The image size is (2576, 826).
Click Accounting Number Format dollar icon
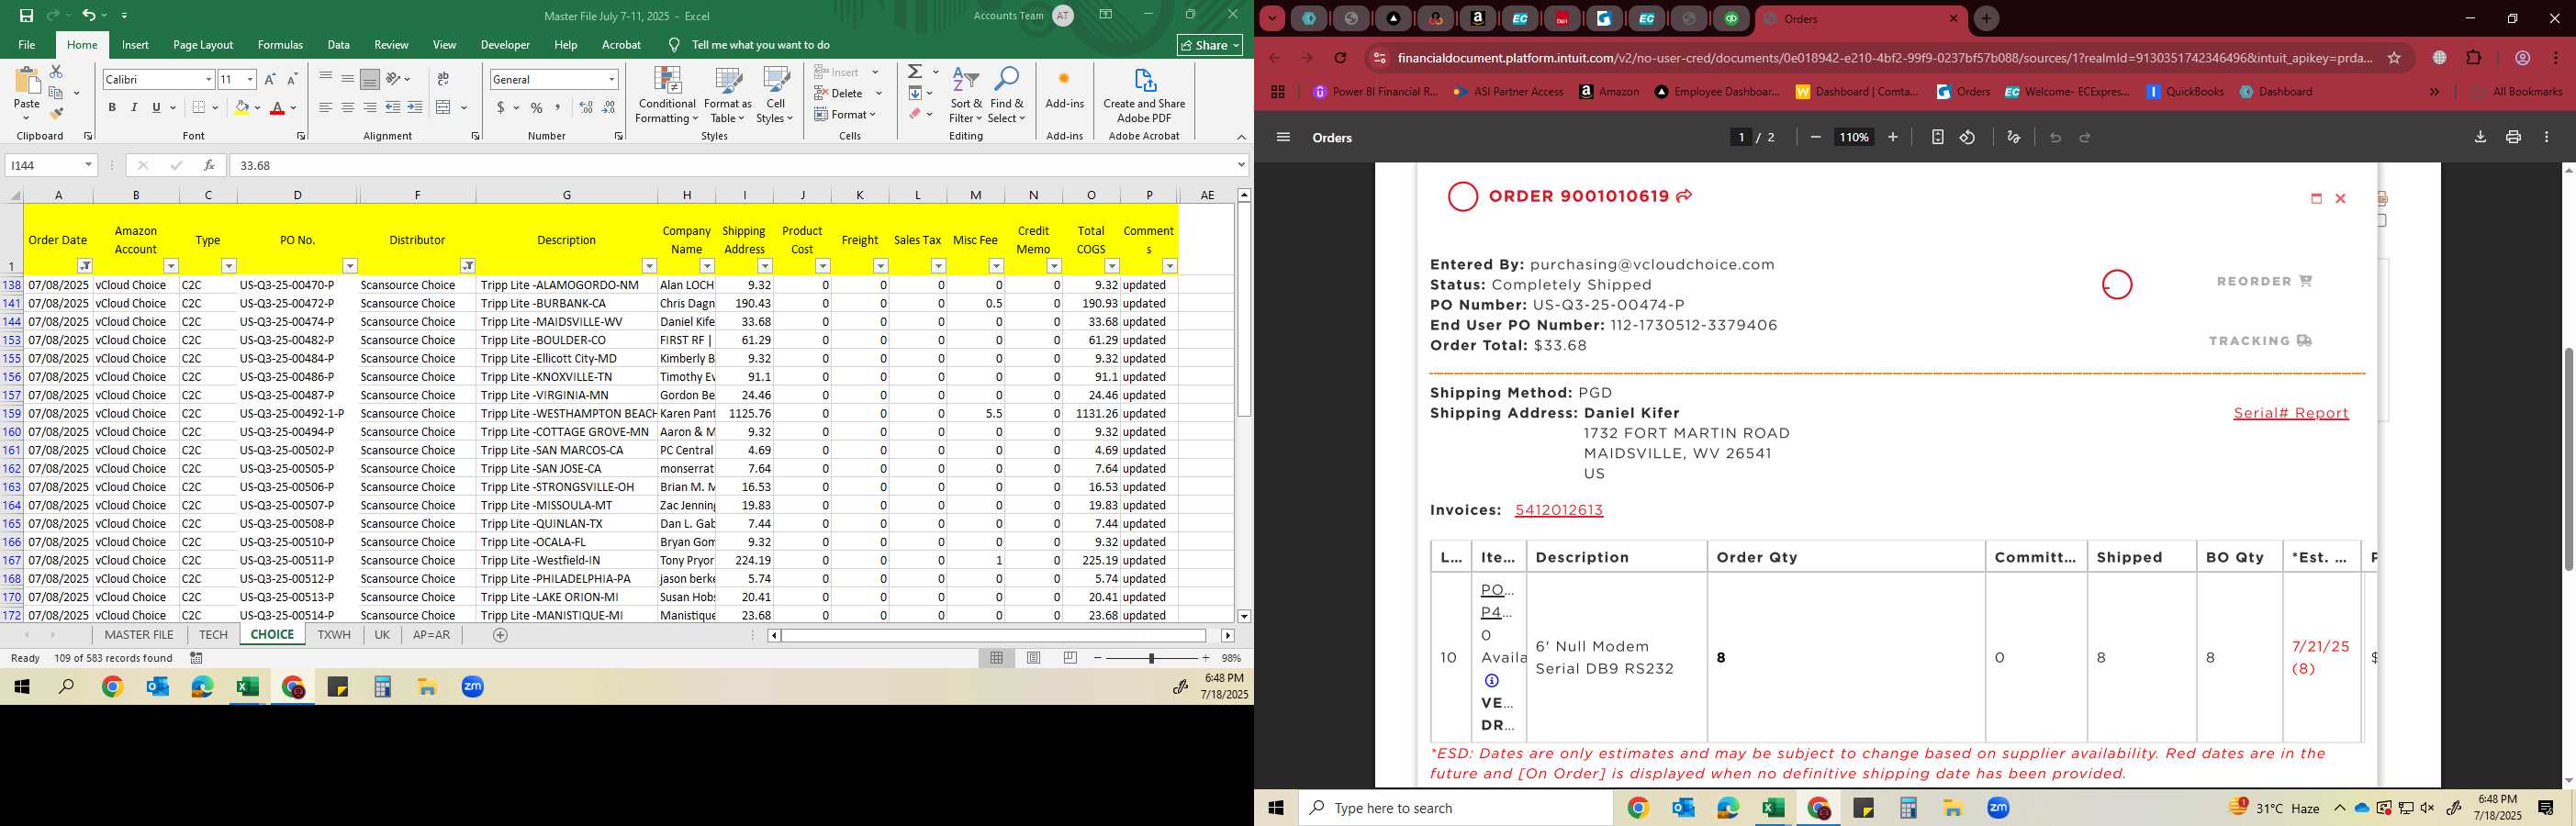tap(501, 107)
